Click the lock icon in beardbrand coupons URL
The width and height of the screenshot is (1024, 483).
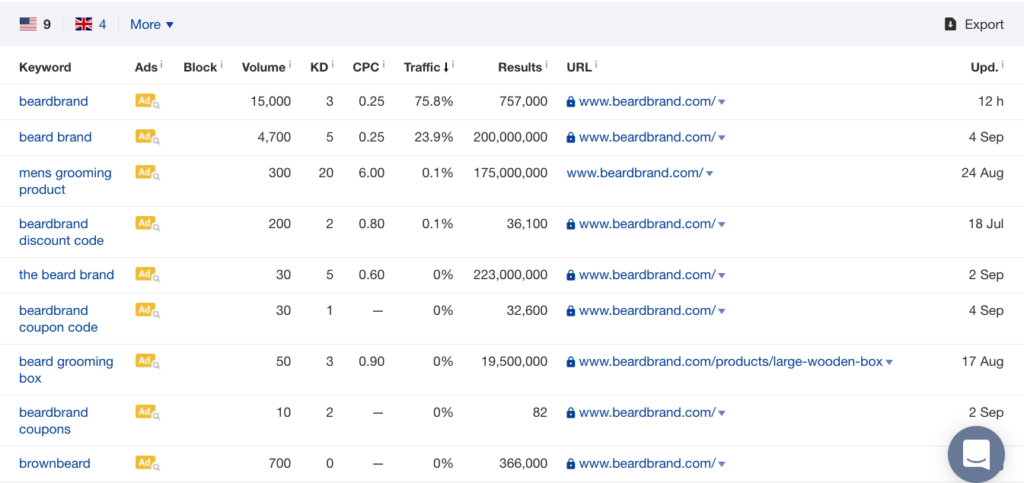[x=571, y=413]
